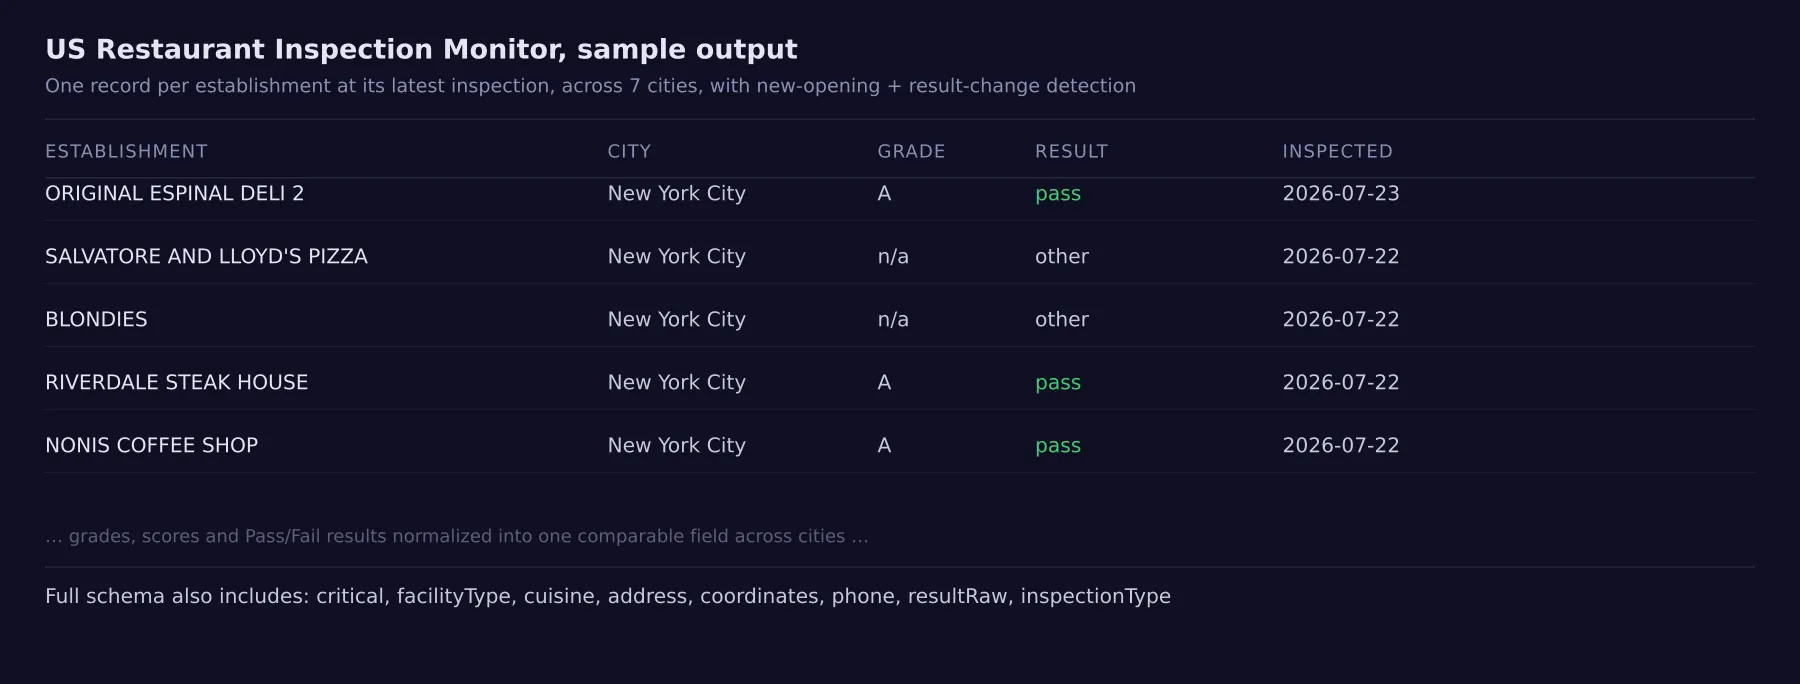This screenshot has width=1800, height=684.
Task: Select NONIS COFFEE SHOP establishment name
Action: click(151, 445)
